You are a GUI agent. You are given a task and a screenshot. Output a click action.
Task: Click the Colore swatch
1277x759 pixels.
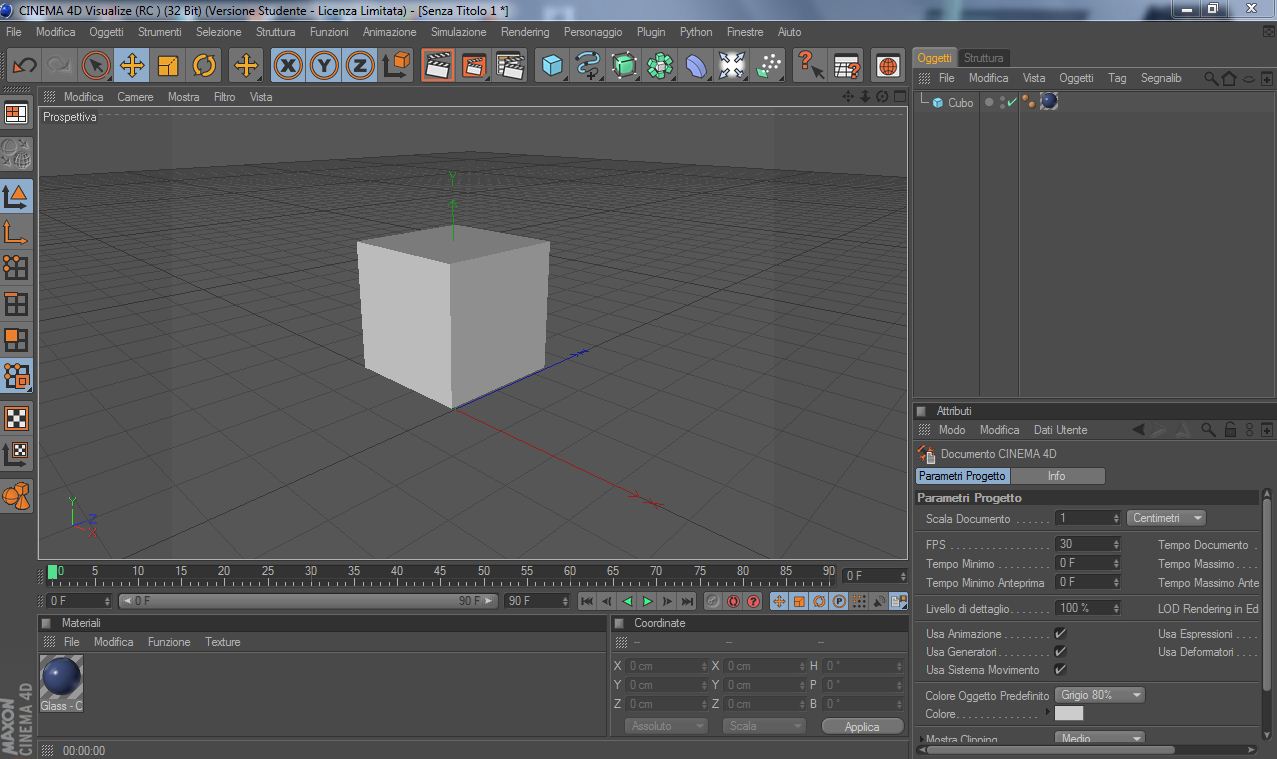pos(1069,714)
